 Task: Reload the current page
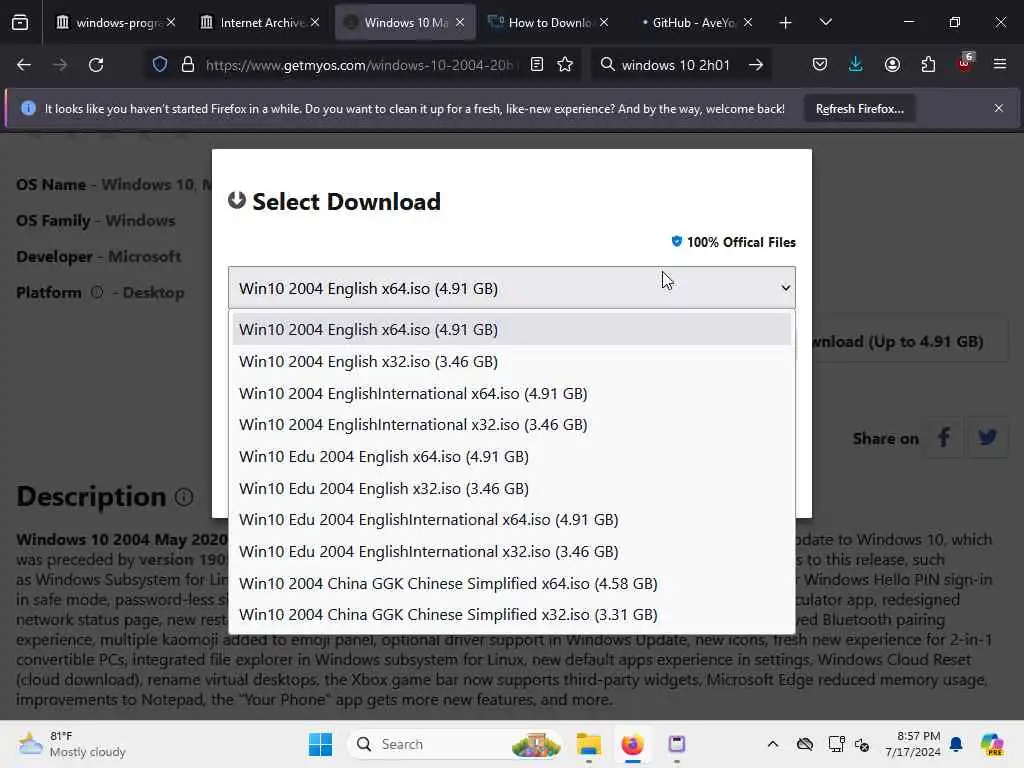pyautogui.click(x=96, y=65)
